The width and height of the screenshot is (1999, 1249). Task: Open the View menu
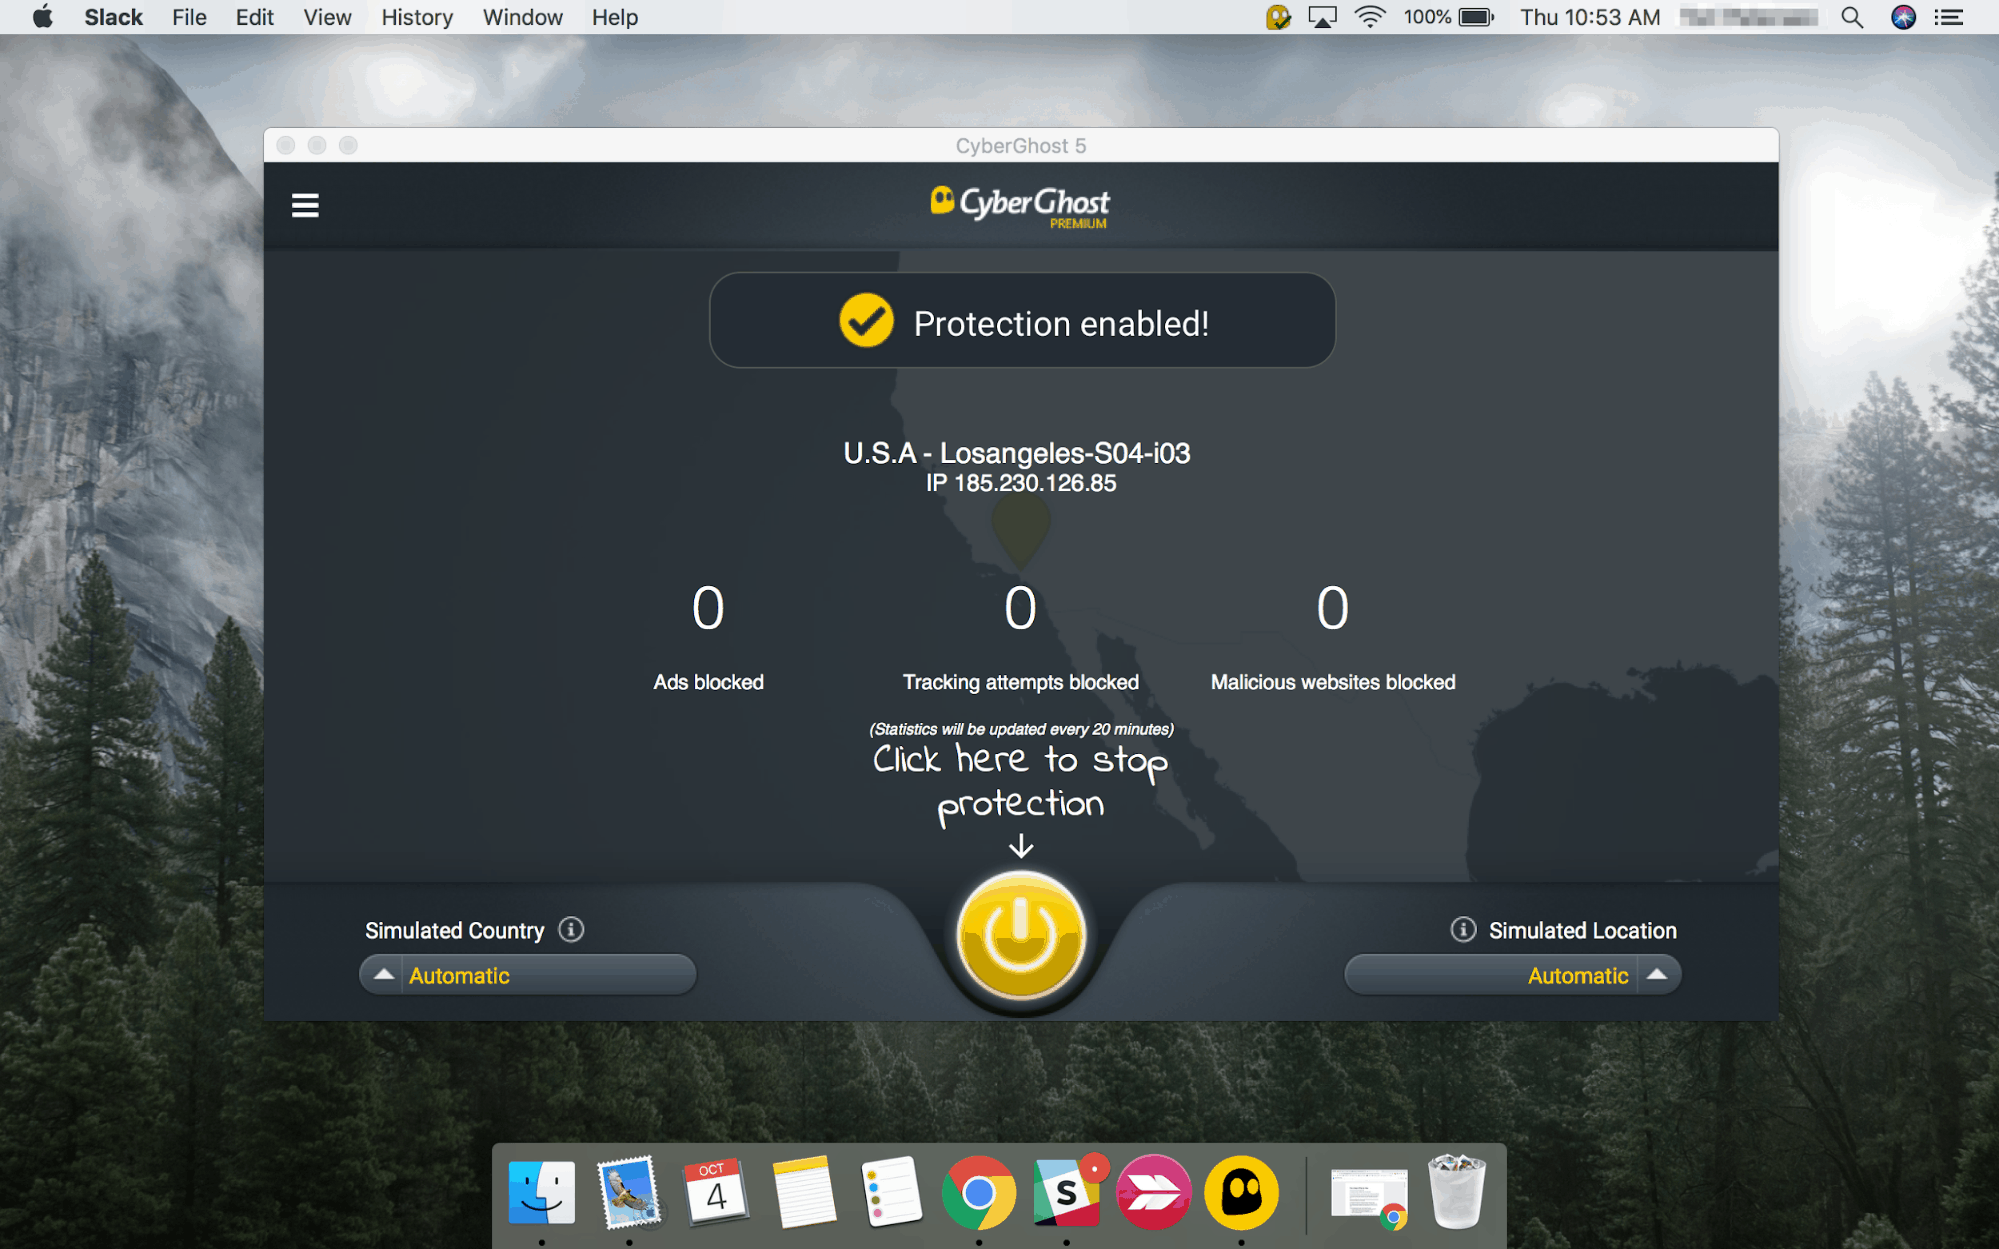pyautogui.click(x=327, y=17)
